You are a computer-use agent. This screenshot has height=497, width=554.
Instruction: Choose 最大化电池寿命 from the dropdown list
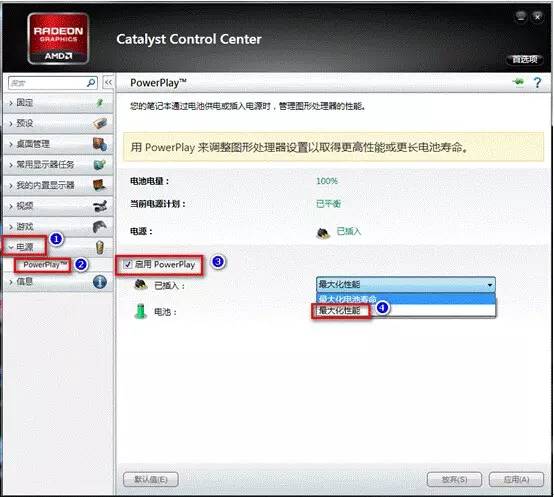[406, 299]
